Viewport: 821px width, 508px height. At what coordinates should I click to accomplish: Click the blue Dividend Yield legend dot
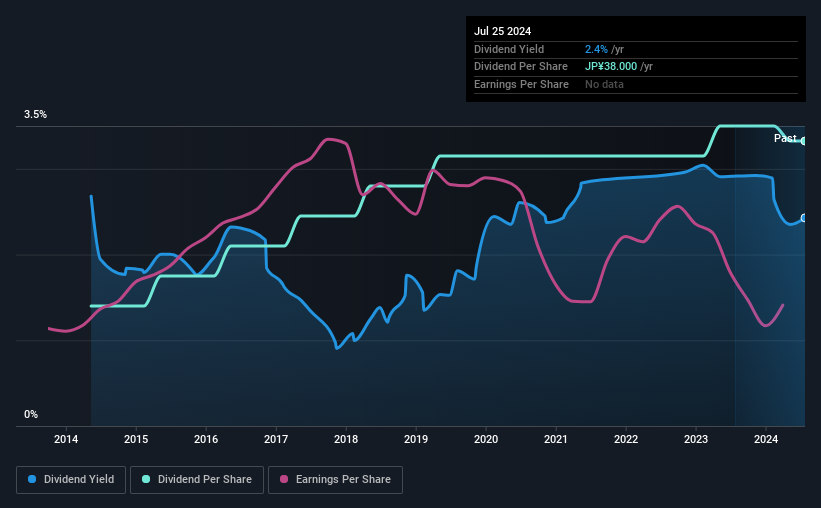coord(32,479)
